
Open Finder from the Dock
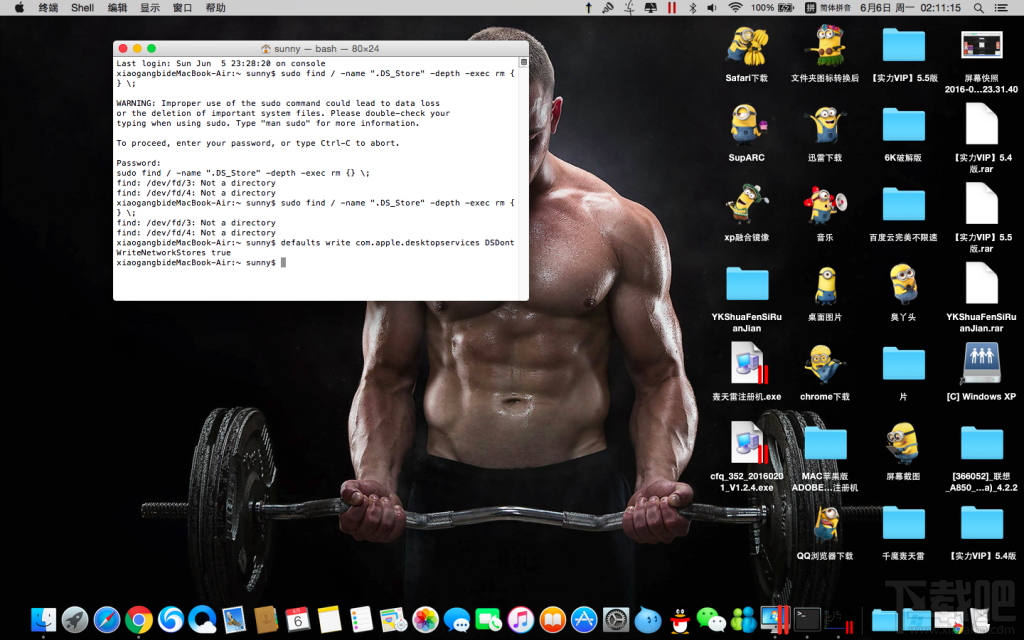[44, 619]
